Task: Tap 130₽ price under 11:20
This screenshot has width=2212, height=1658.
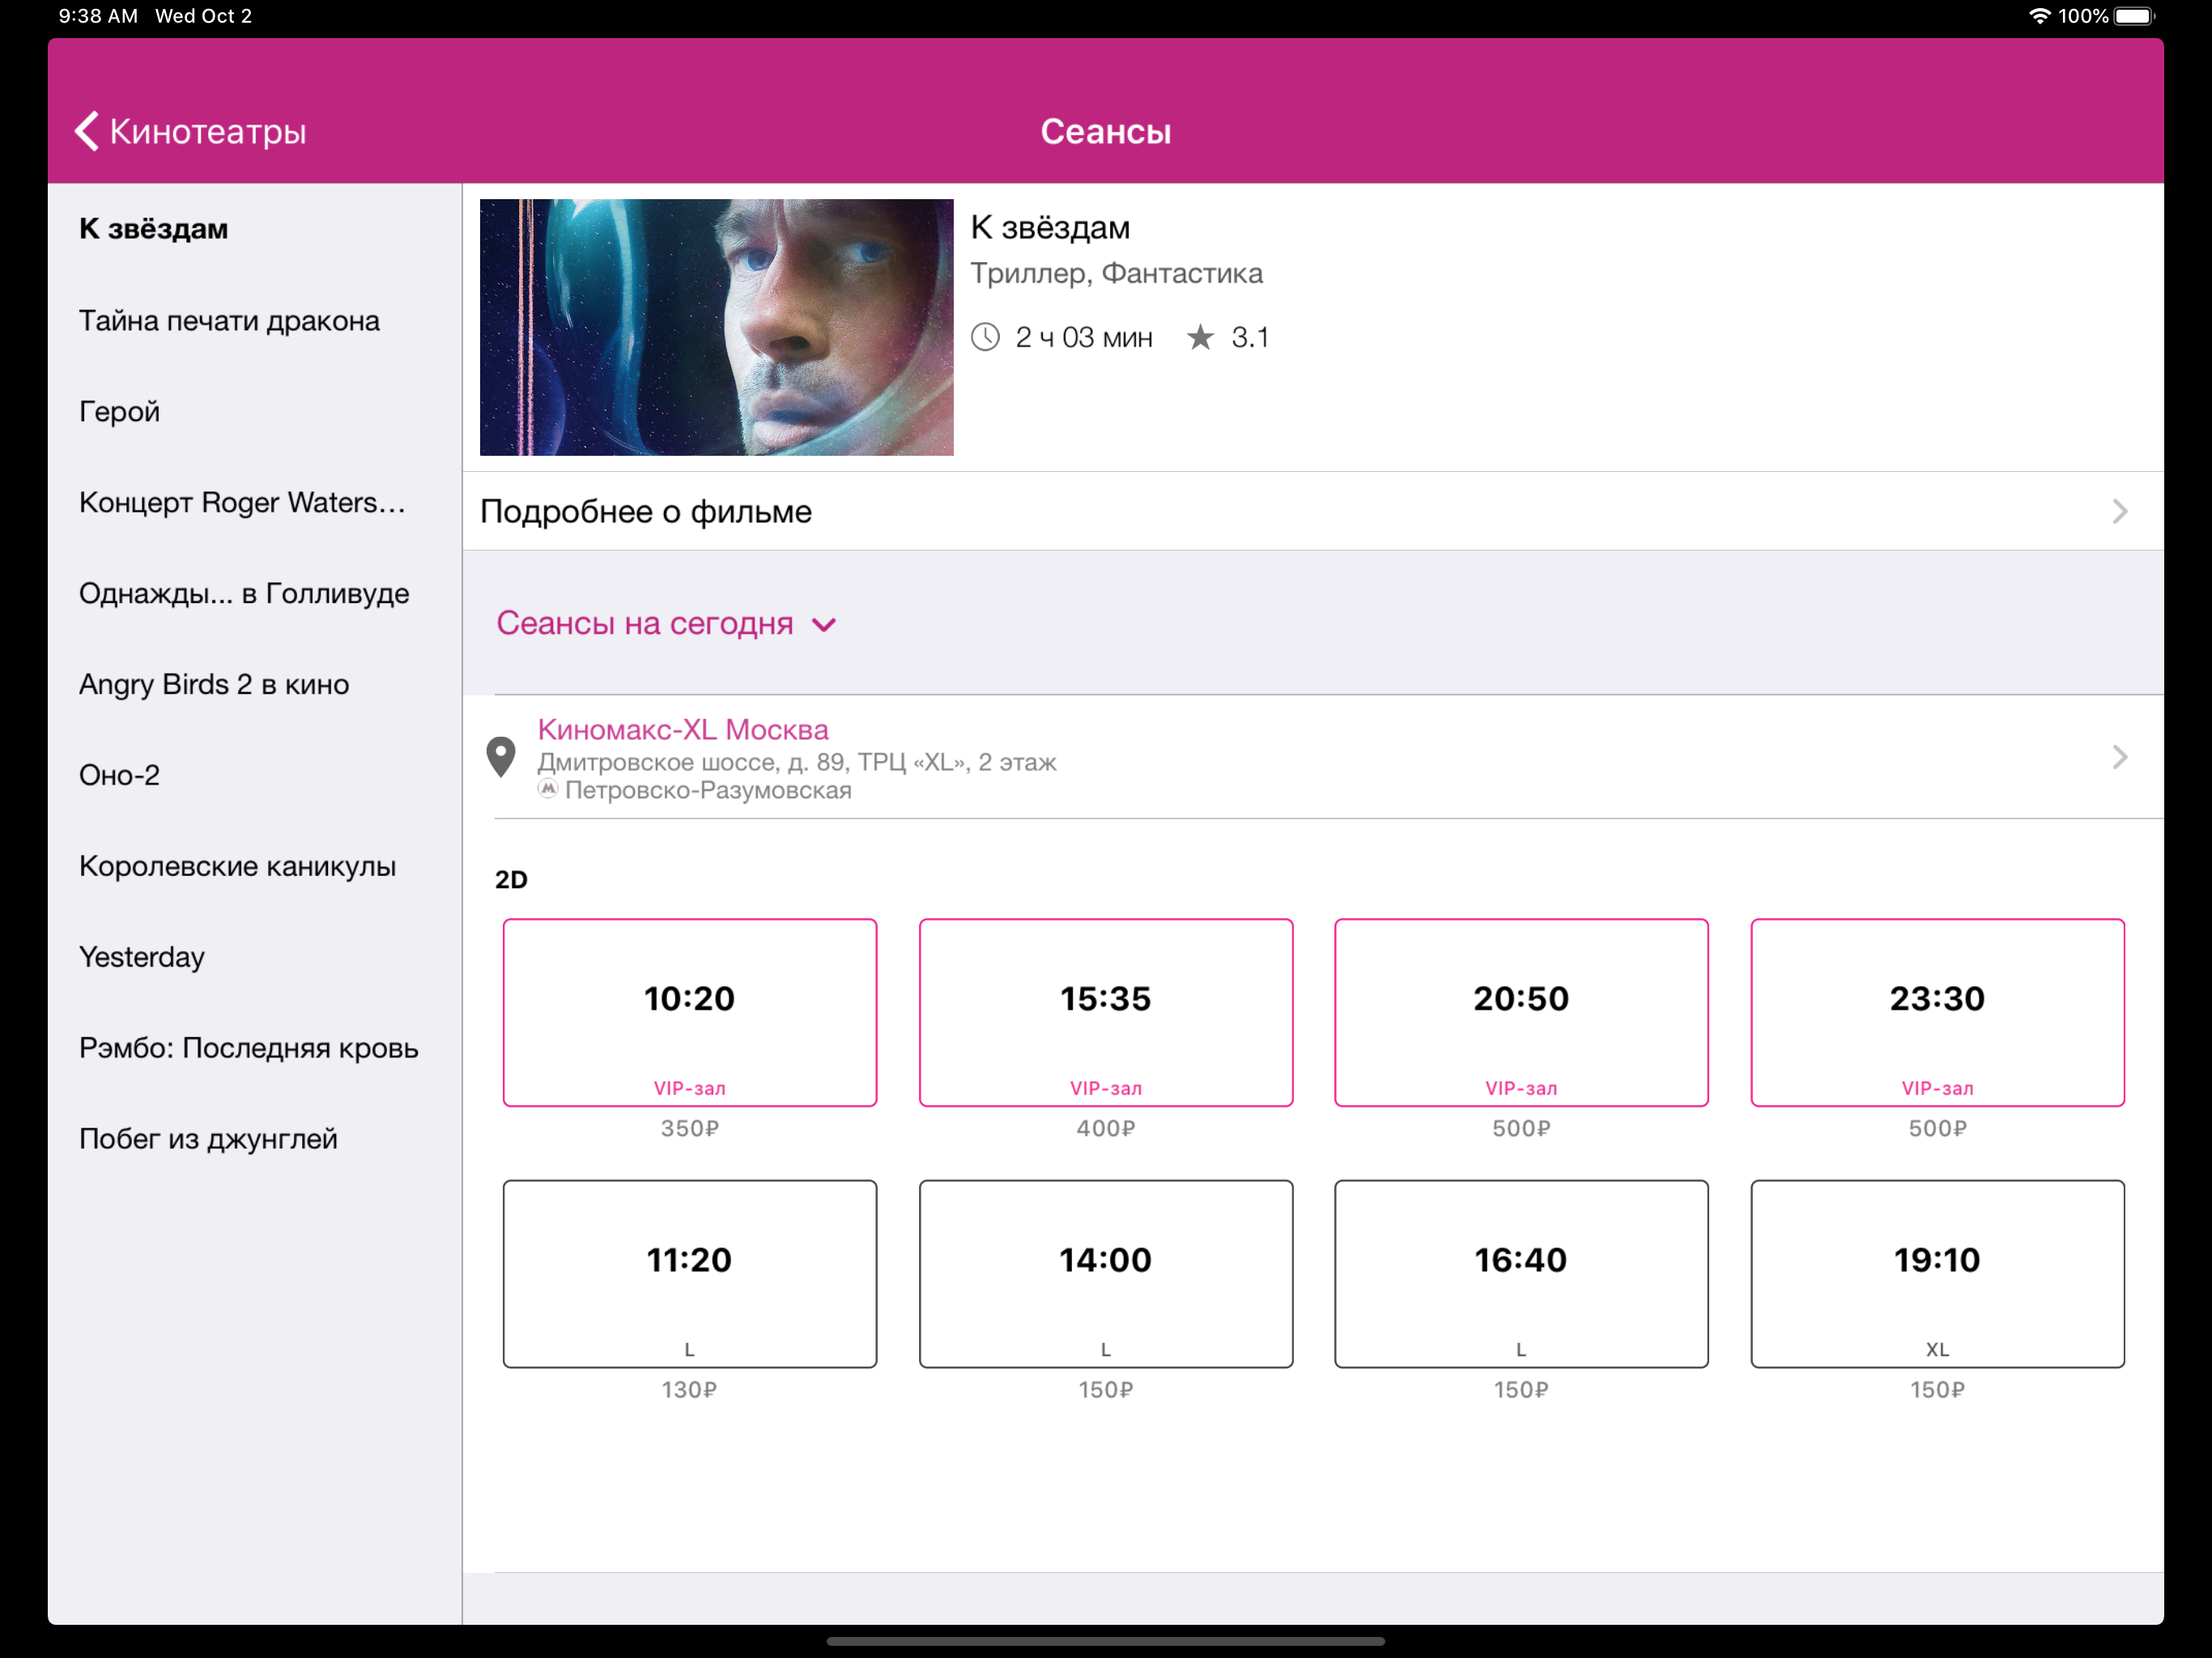Action: pyautogui.click(x=690, y=1389)
